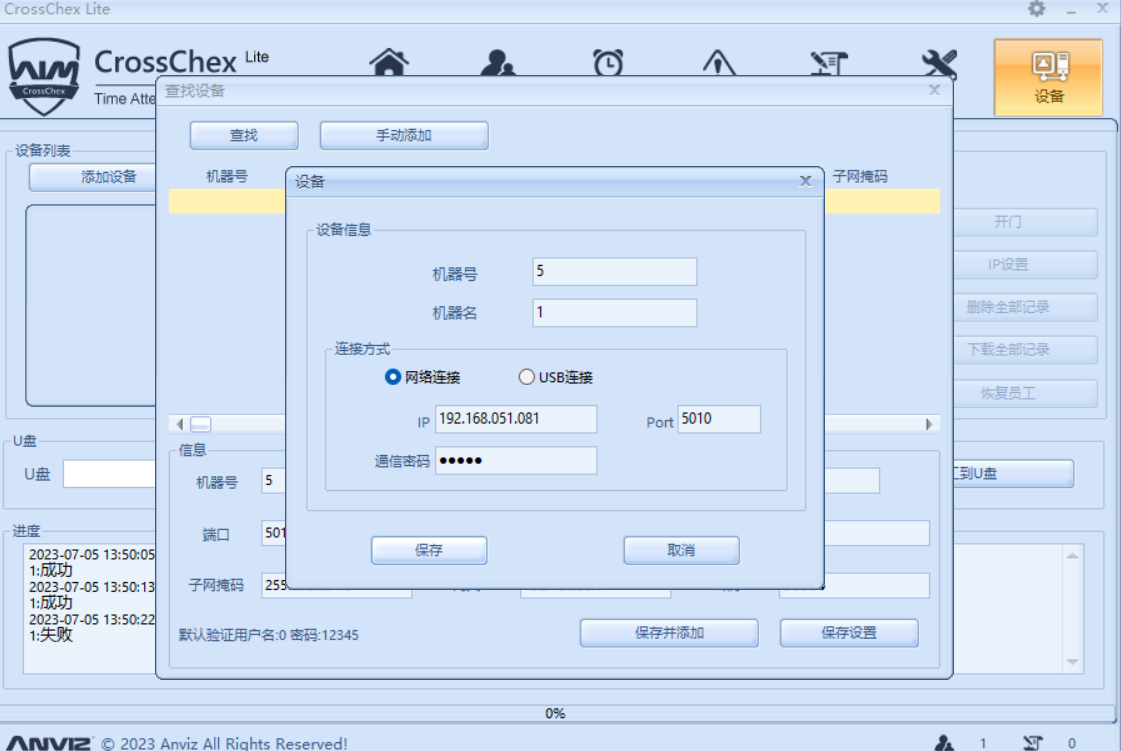Click the 下载全部记录 button
1121x751 pixels.
(1025, 350)
